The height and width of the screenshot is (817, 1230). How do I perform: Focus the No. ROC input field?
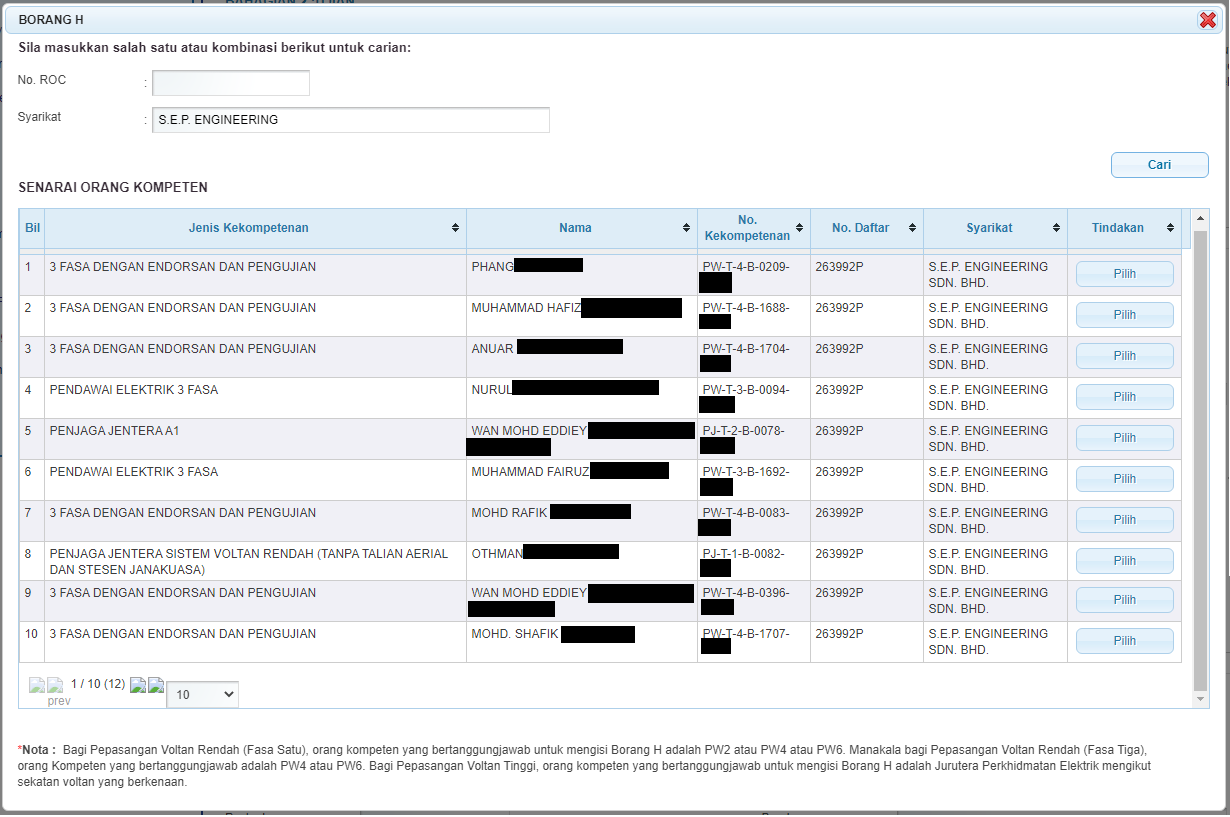pyautogui.click(x=231, y=83)
